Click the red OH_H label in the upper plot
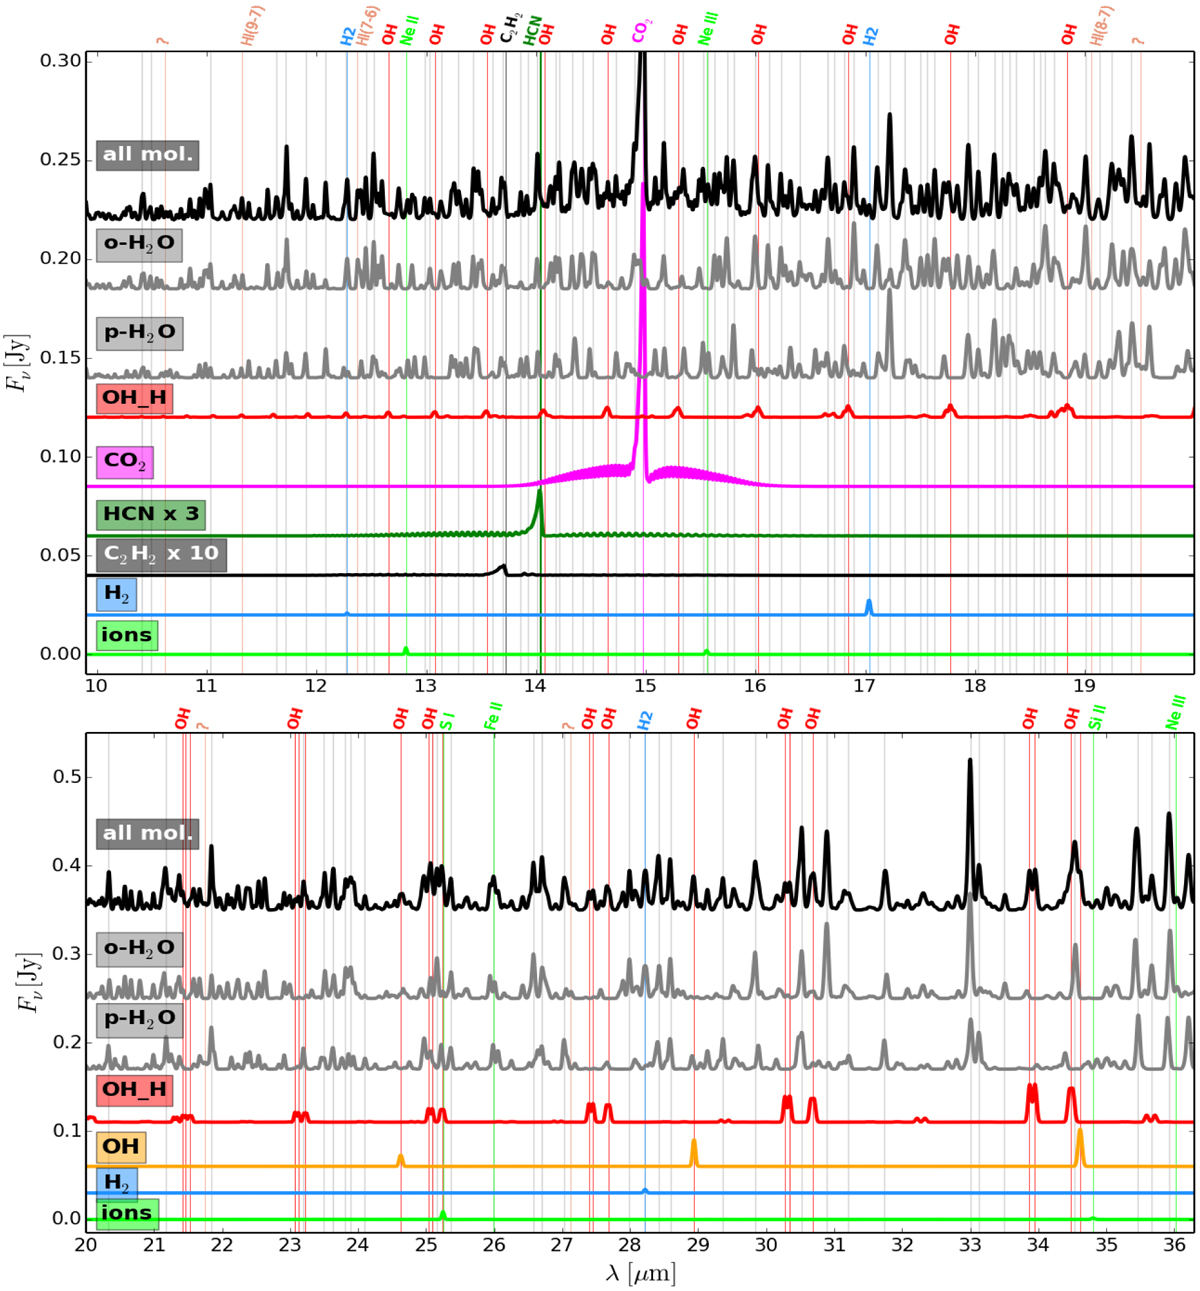This screenshot has width=1200, height=1291. [x=135, y=398]
